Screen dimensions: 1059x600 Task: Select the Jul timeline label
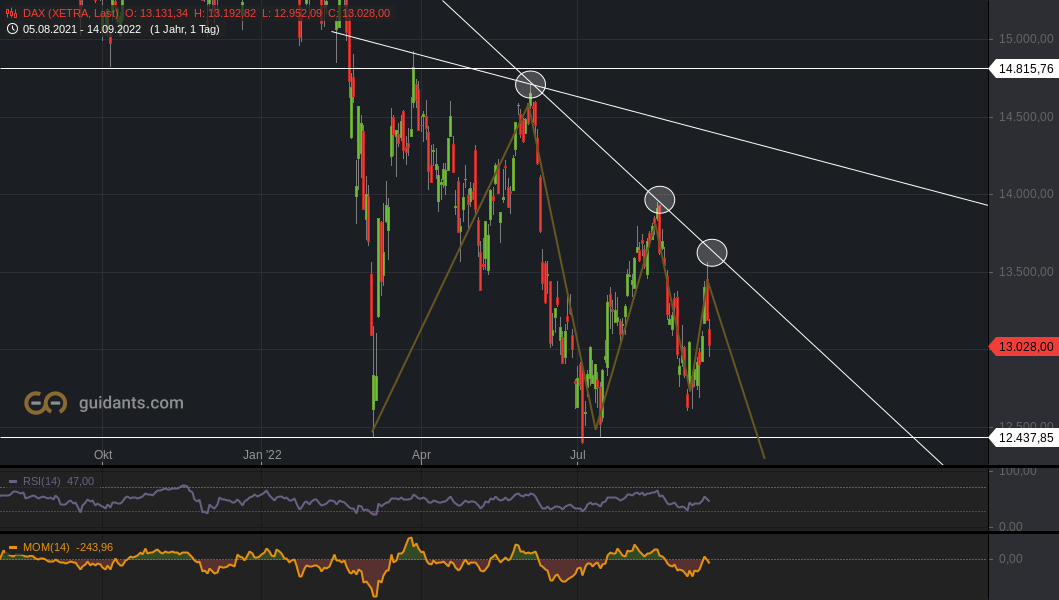coord(577,454)
